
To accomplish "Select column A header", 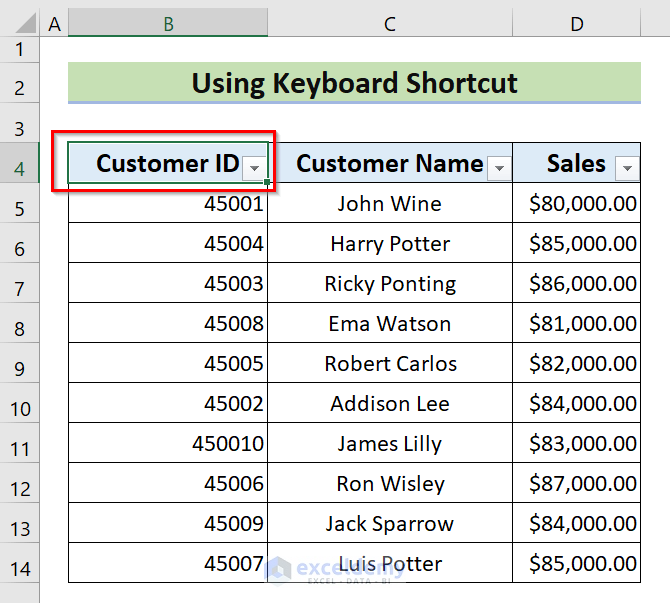I will (x=54, y=23).
